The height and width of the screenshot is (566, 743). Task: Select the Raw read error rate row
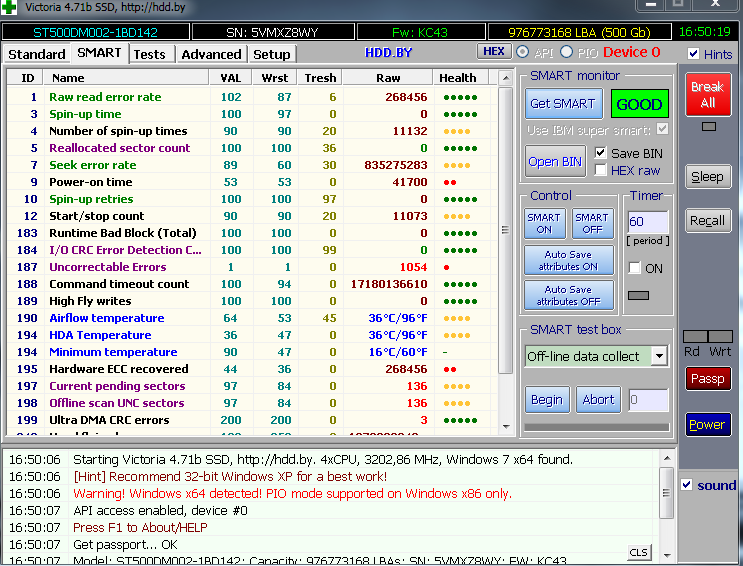[x=252, y=97]
